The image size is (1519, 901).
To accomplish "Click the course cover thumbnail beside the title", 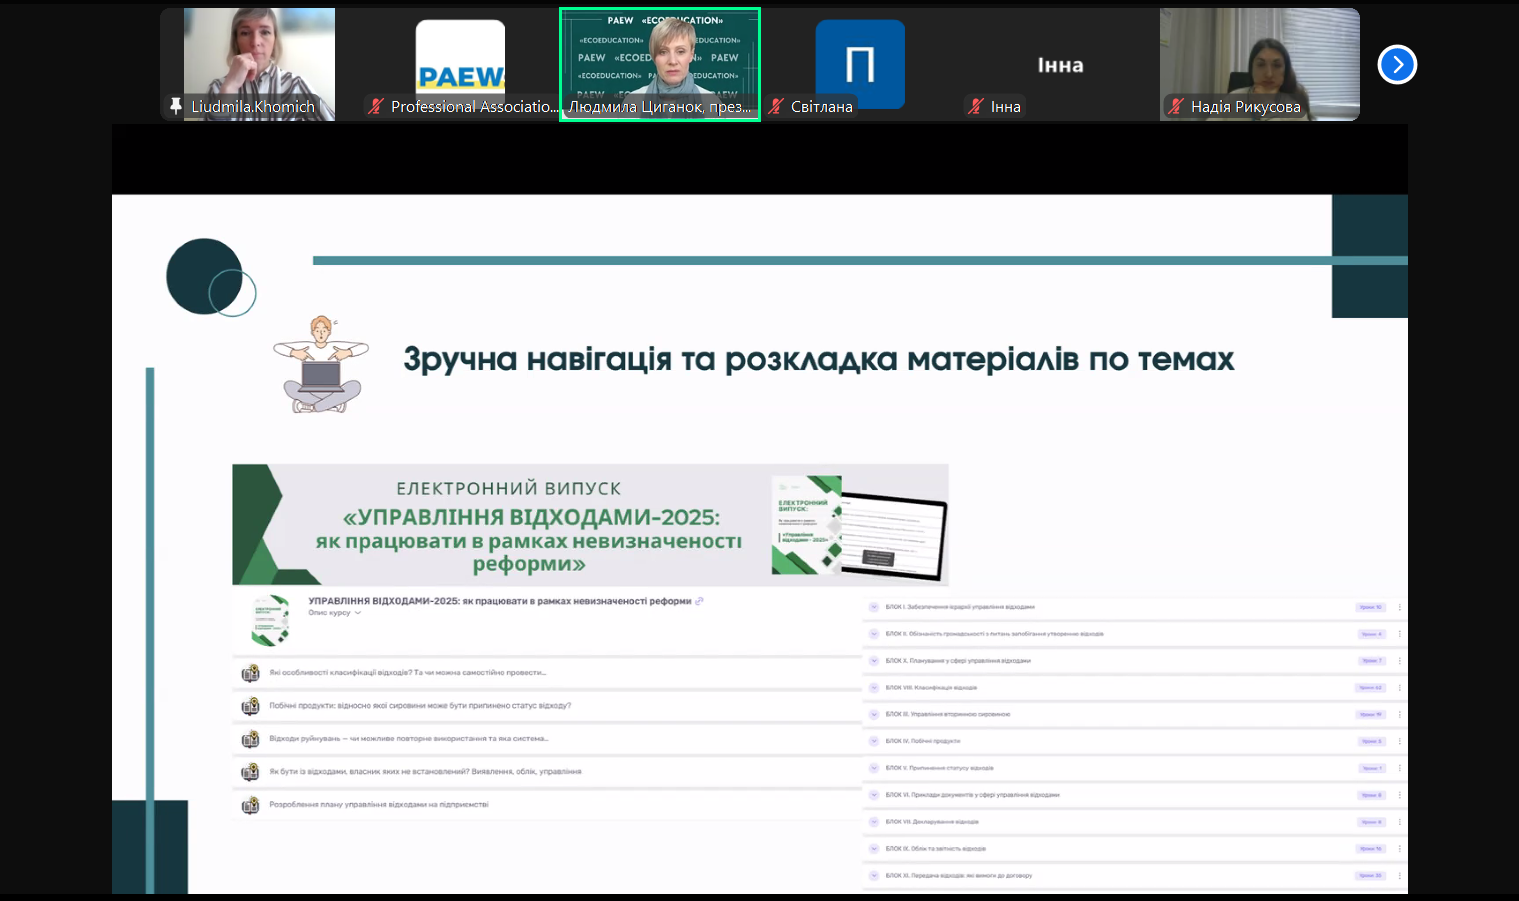I will click(270, 620).
